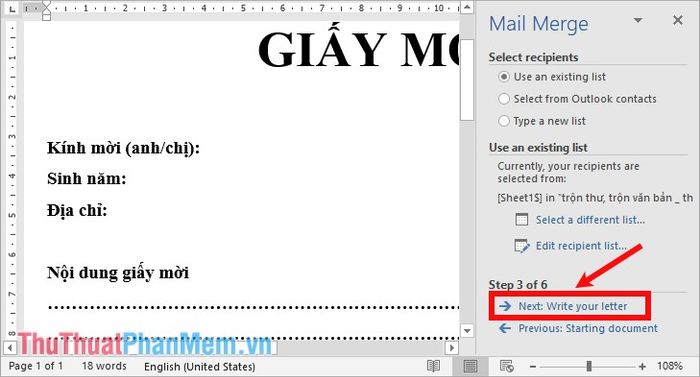Switch to Web Layout view icon

506,366
